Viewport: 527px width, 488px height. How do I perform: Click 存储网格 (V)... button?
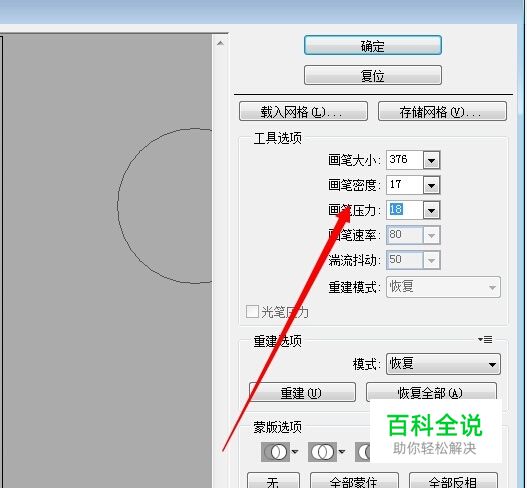(x=442, y=111)
